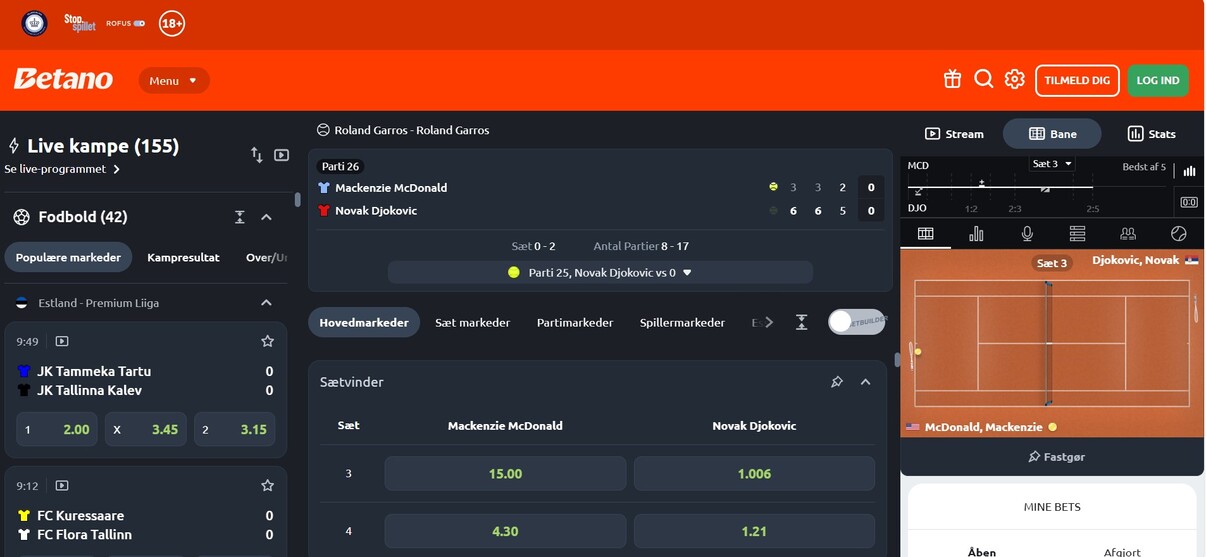1206x557 pixels.
Task: Click the video stream filter icon beside Live kampe
Action: point(281,155)
